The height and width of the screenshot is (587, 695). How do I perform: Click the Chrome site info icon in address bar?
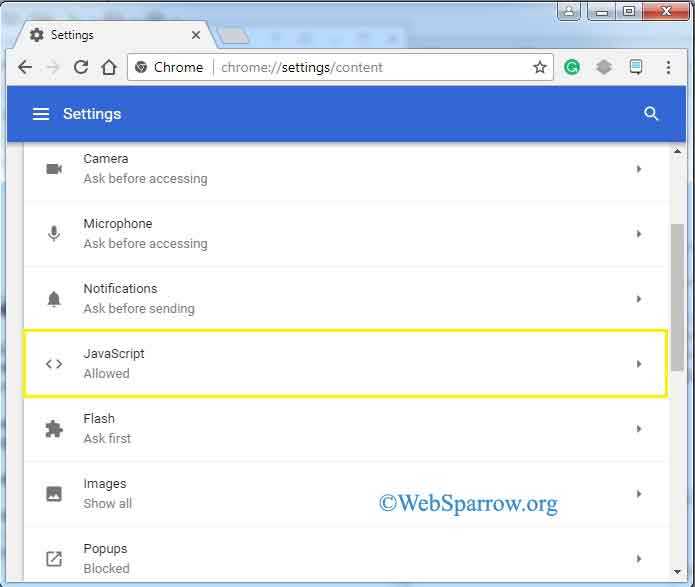pyautogui.click(x=141, y=67)
